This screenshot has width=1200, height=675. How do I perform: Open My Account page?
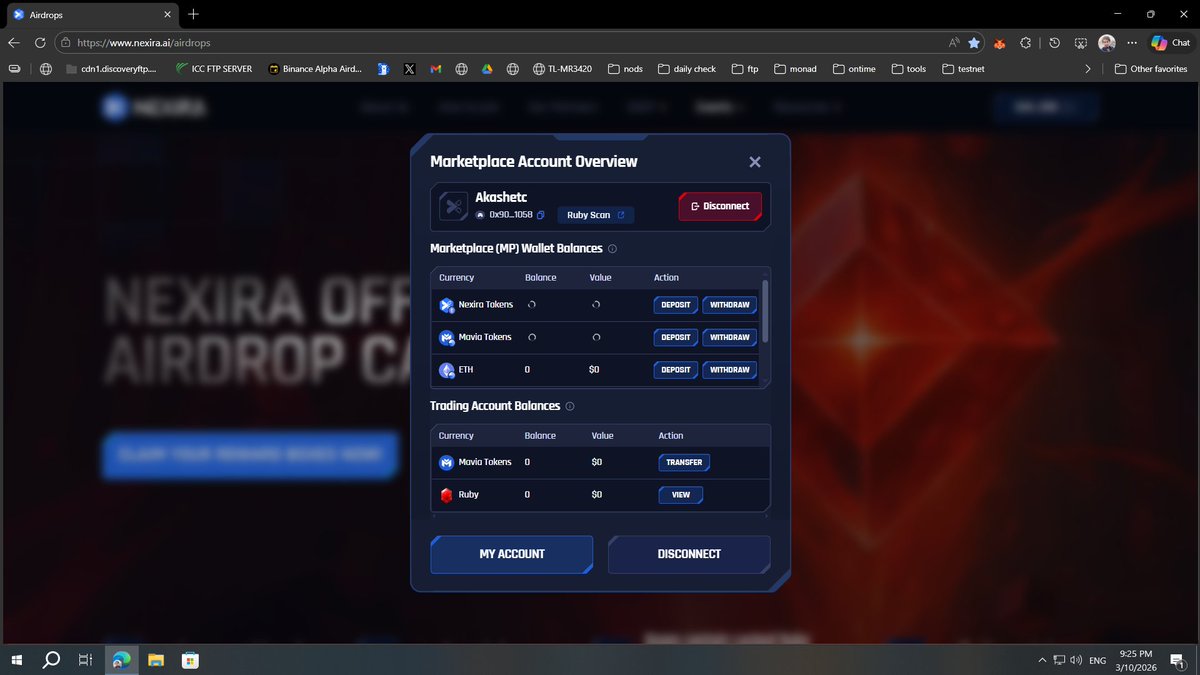(512, 554)
